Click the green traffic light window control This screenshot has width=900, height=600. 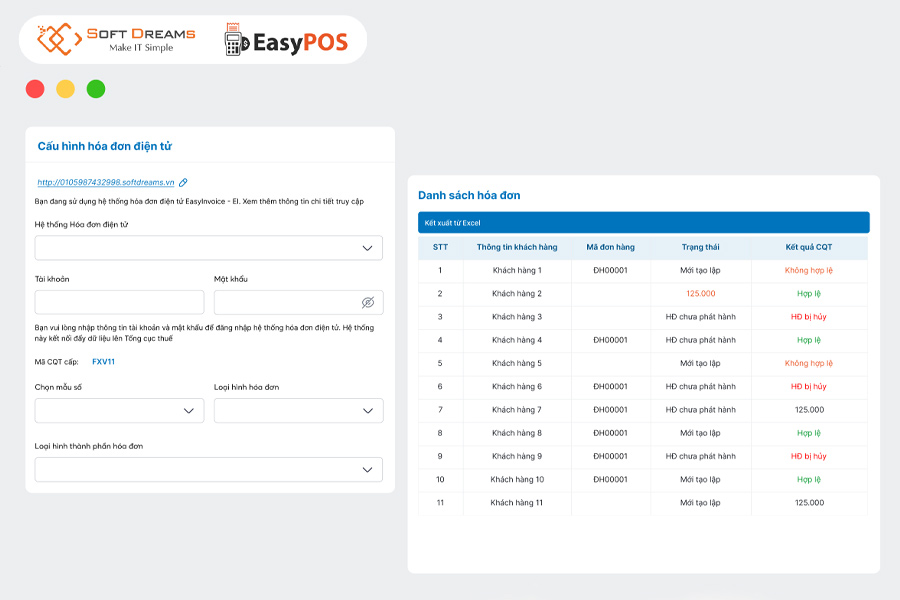[x=96, y=88]
